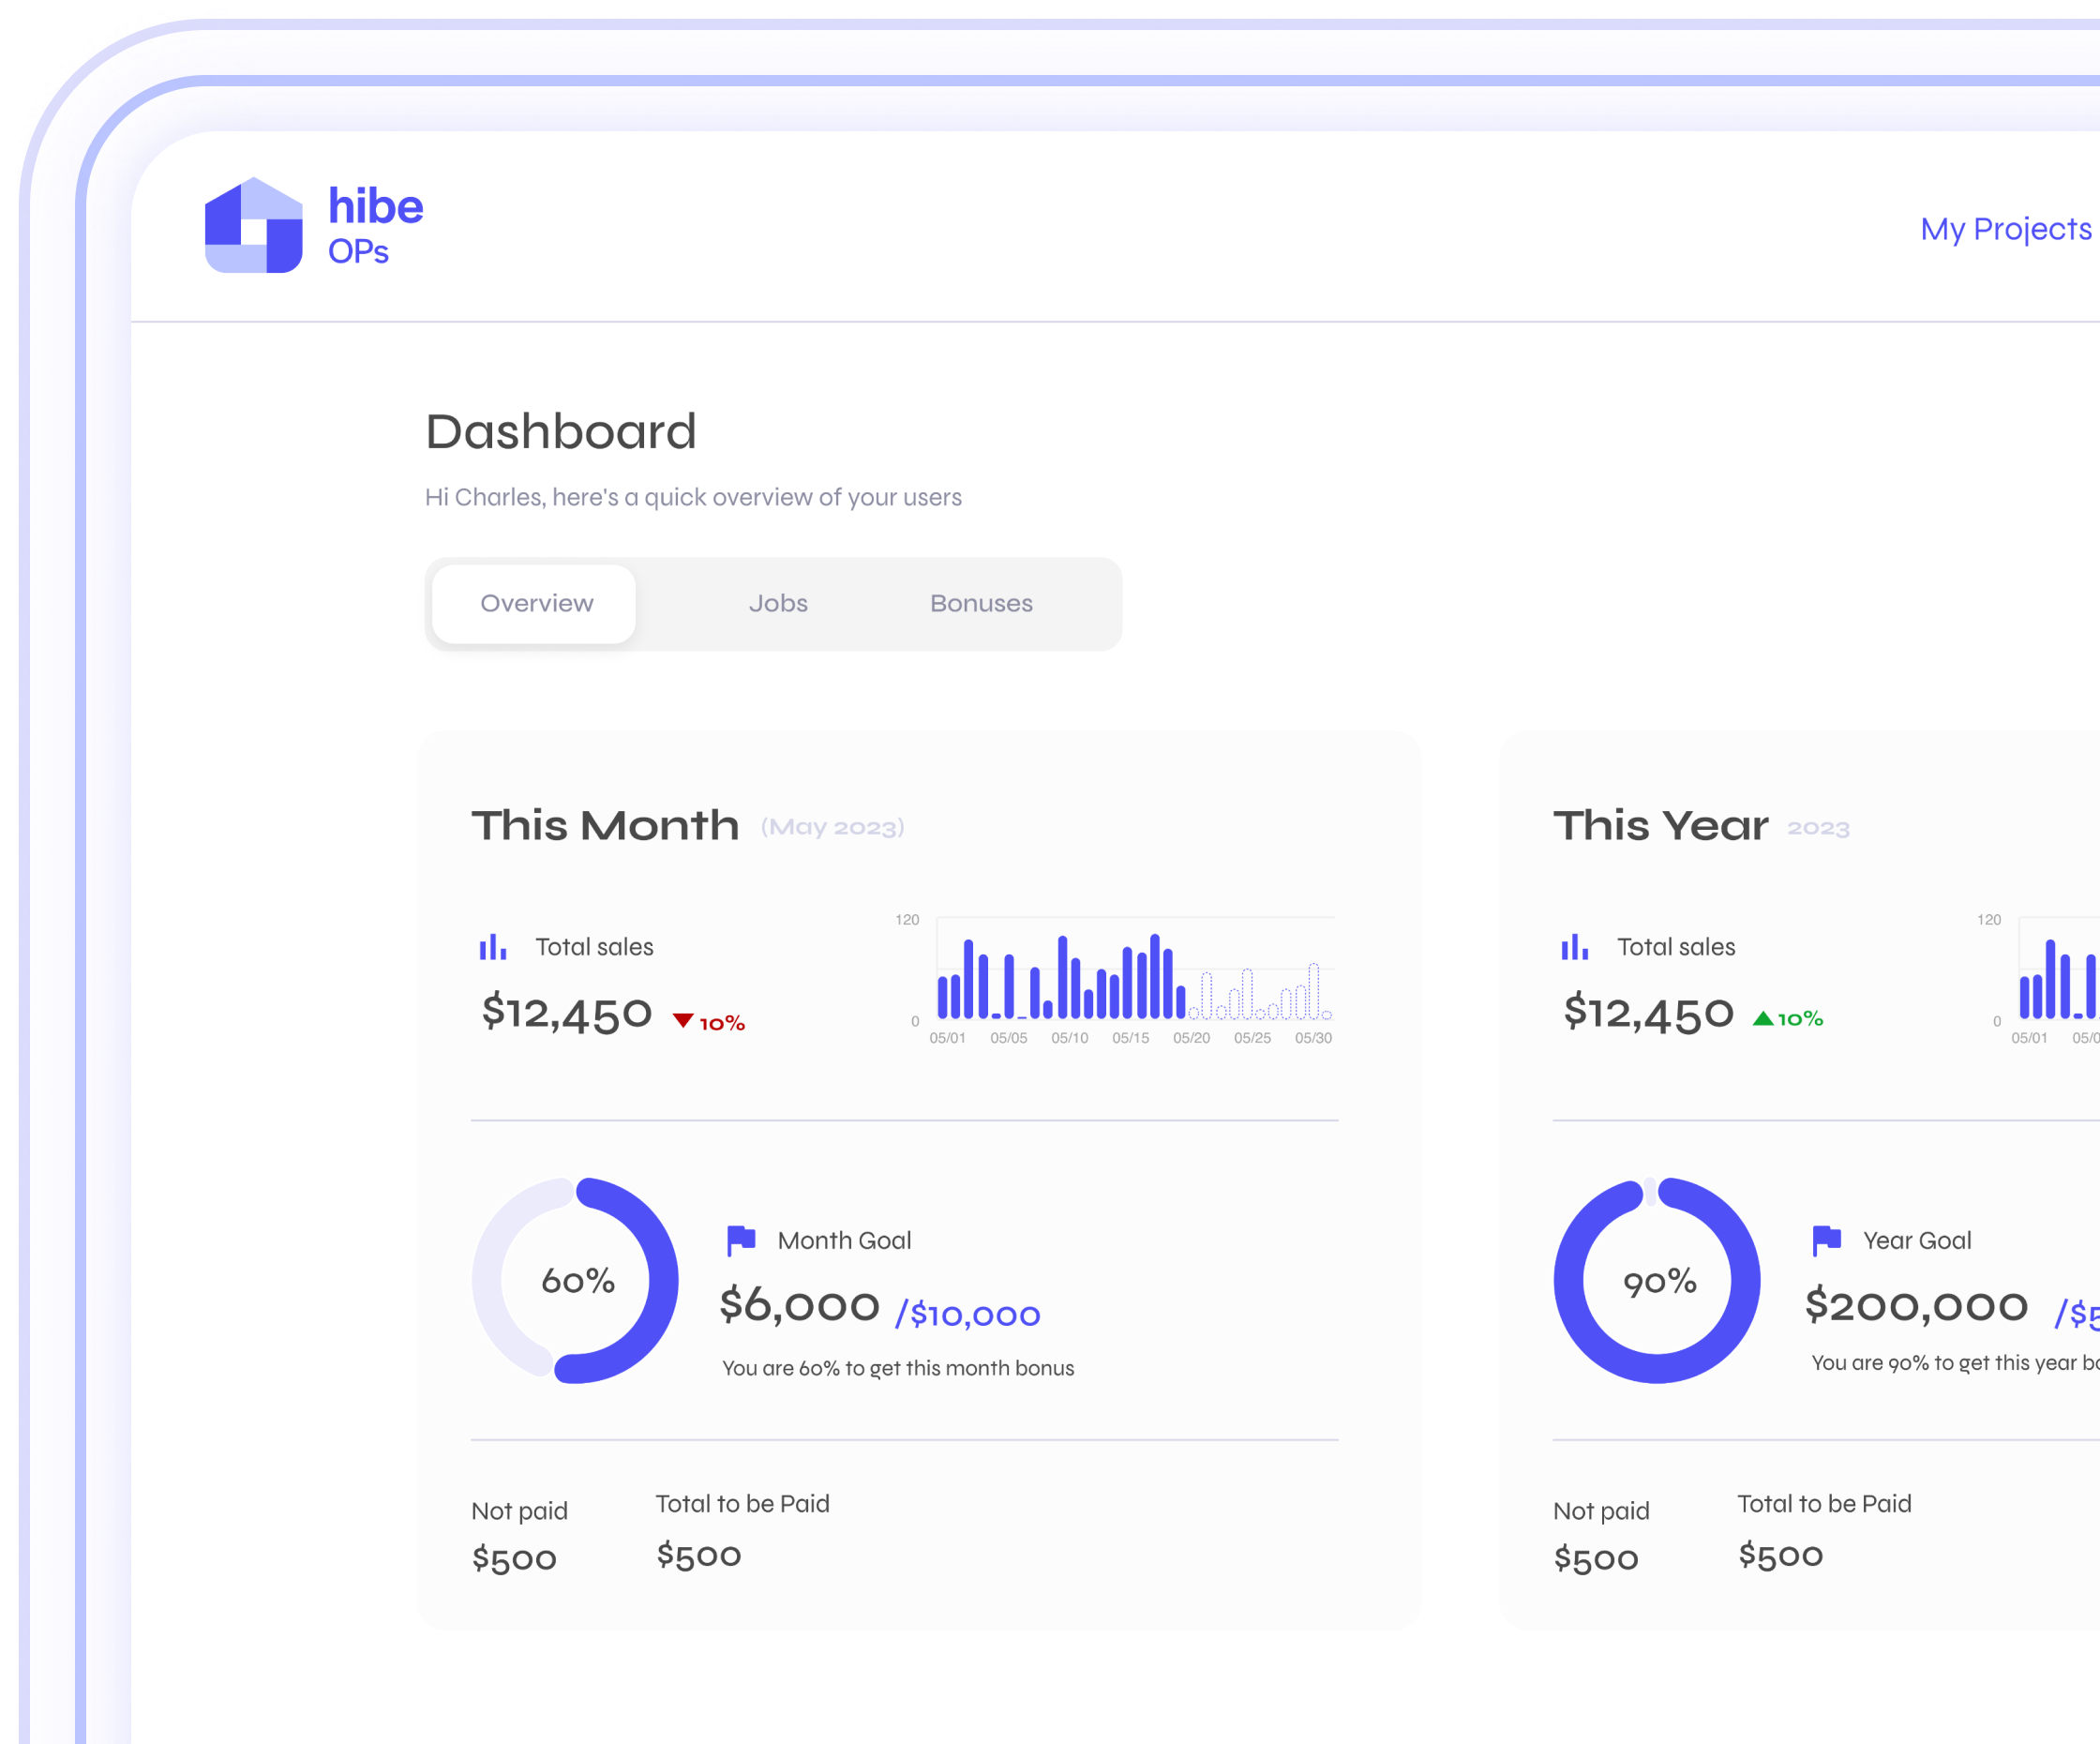Open the Bonuses tab
The image size is (2100, 1744).
click(x=981, y=603)
